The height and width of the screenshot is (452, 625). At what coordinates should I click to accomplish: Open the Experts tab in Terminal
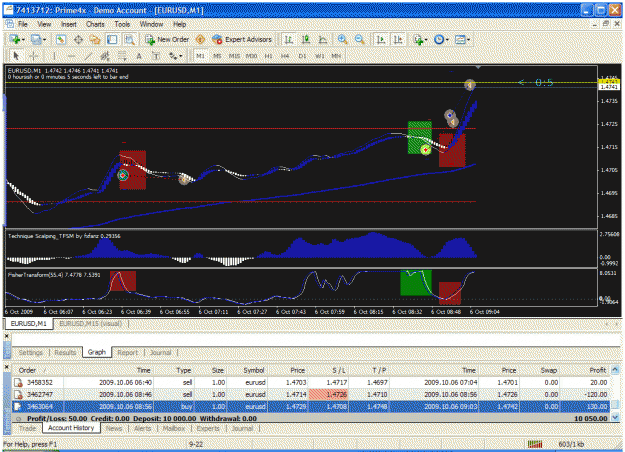[208, 428]
